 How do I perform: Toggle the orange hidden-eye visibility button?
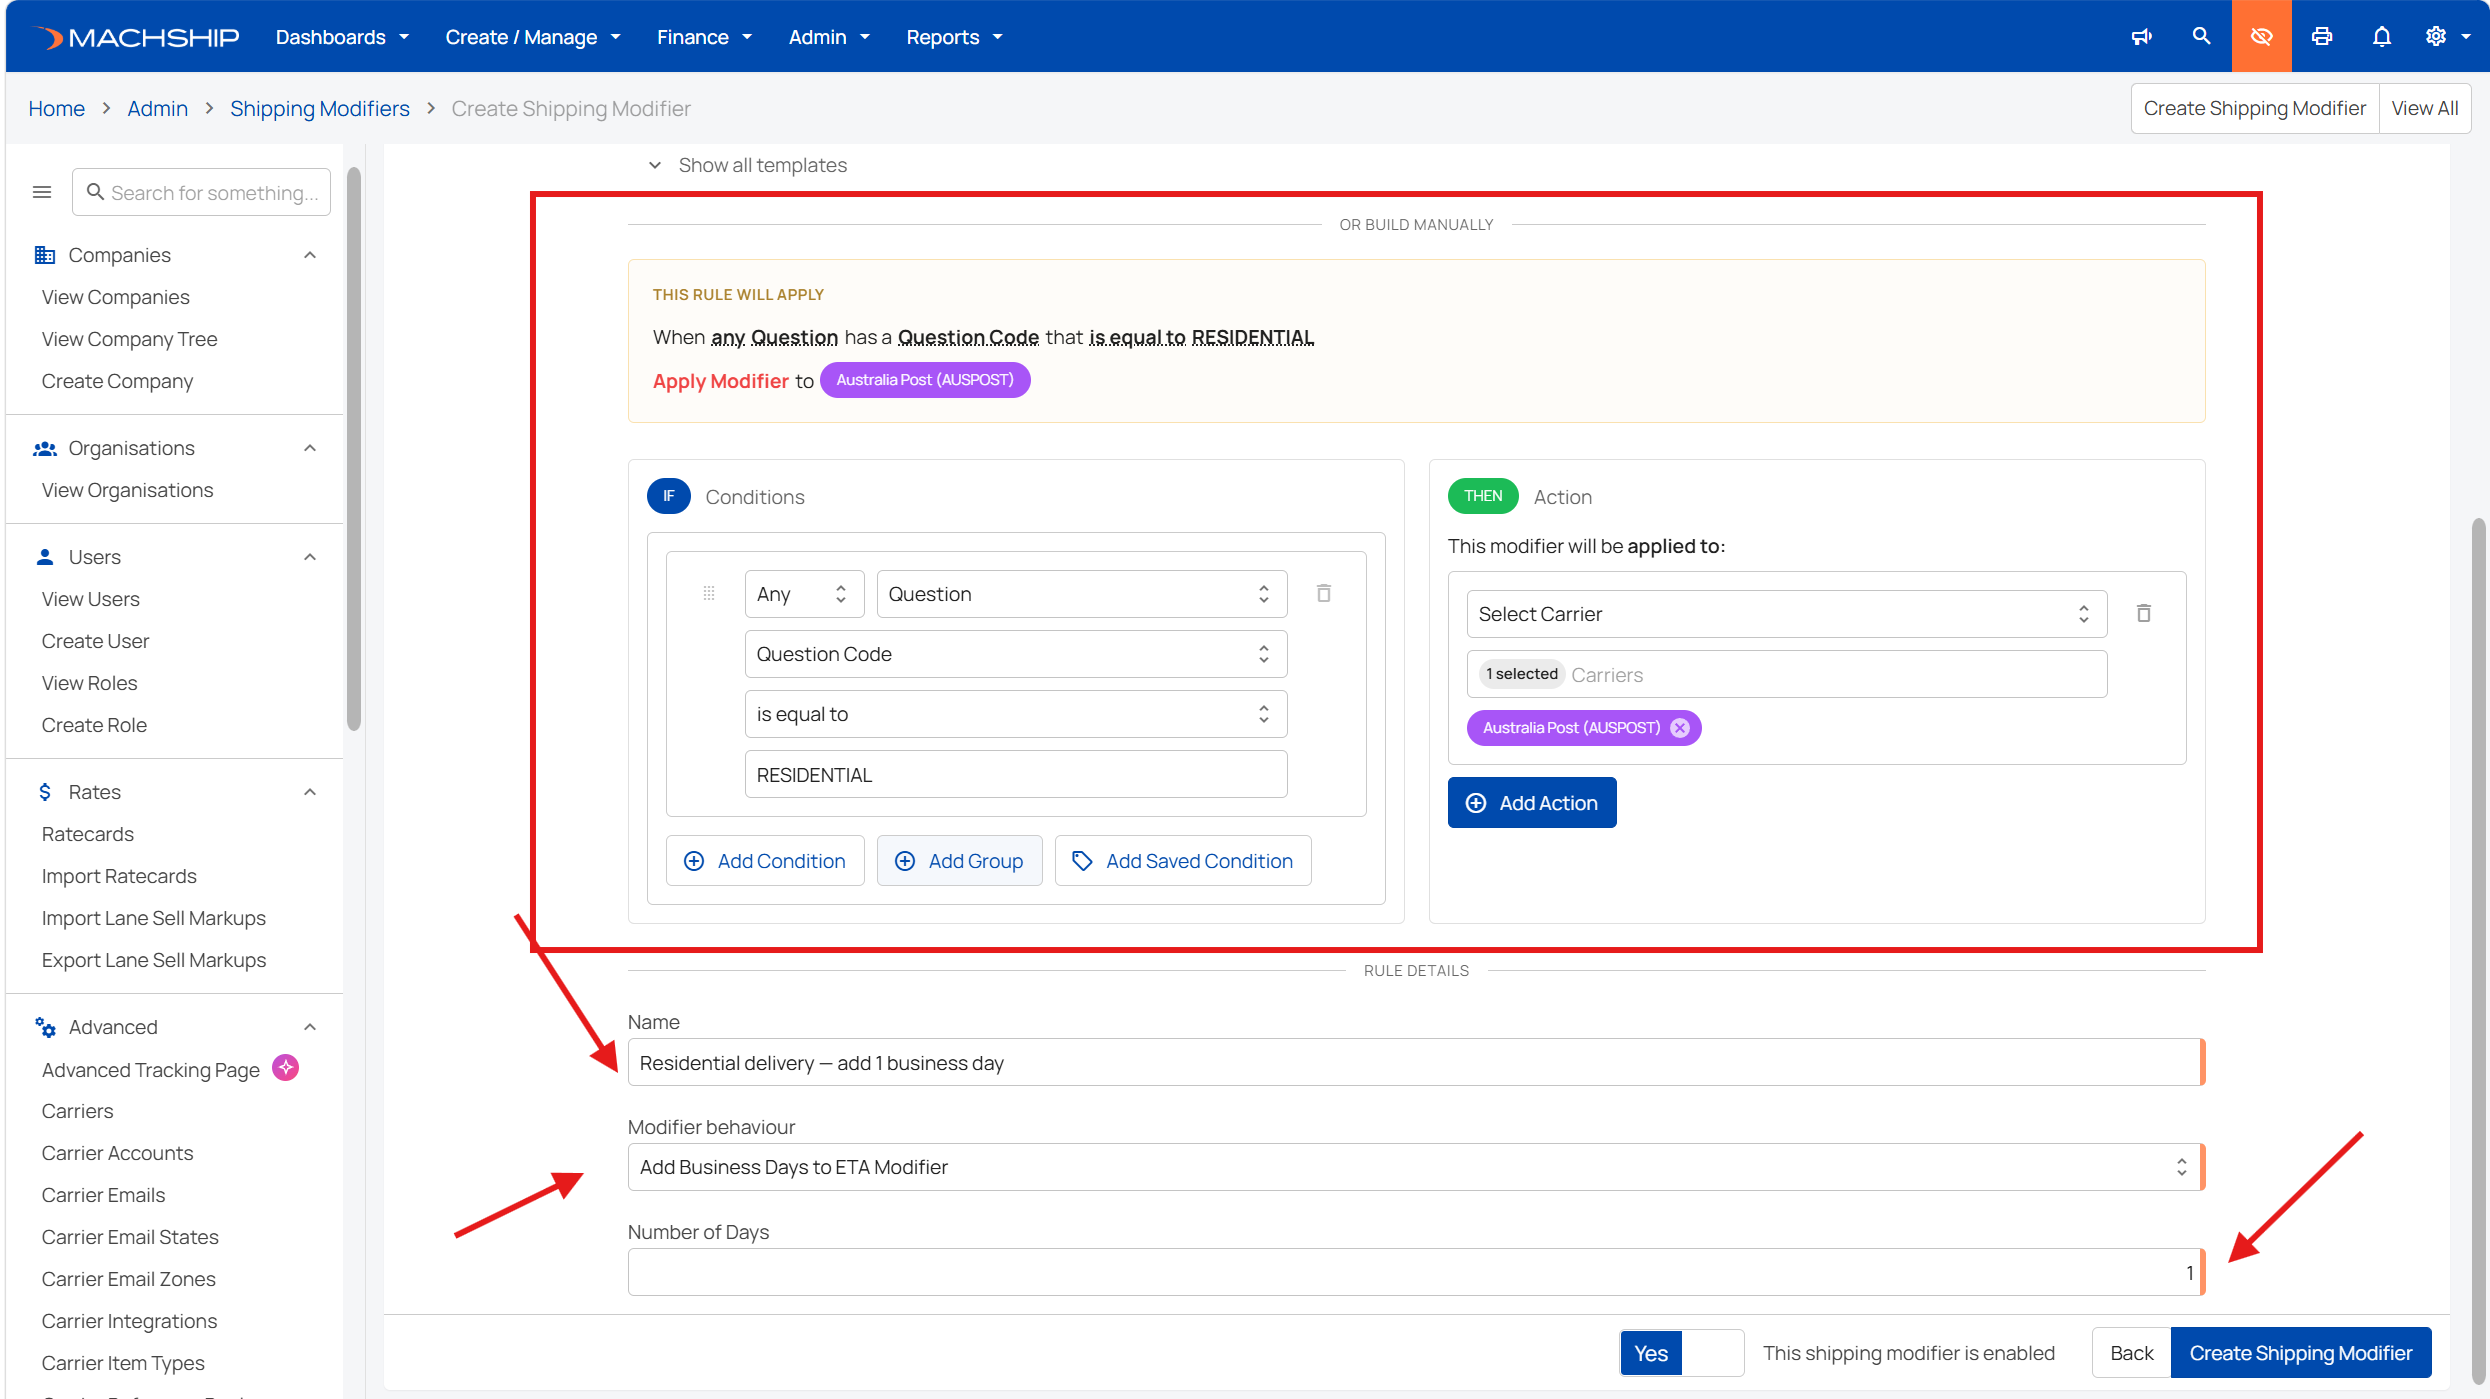coord(2261,36)
